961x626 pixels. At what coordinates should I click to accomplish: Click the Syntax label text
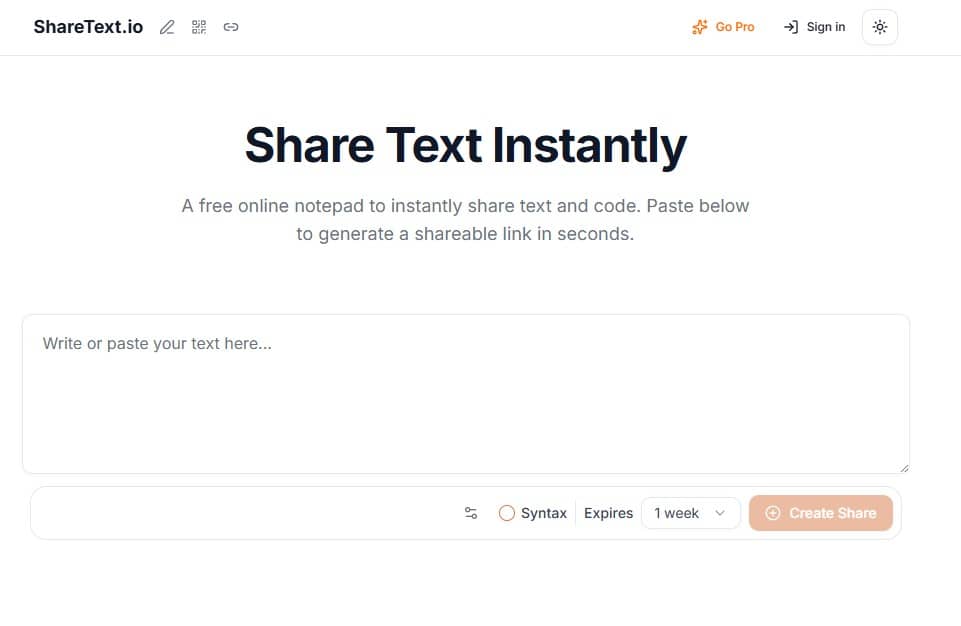(544, 513)
